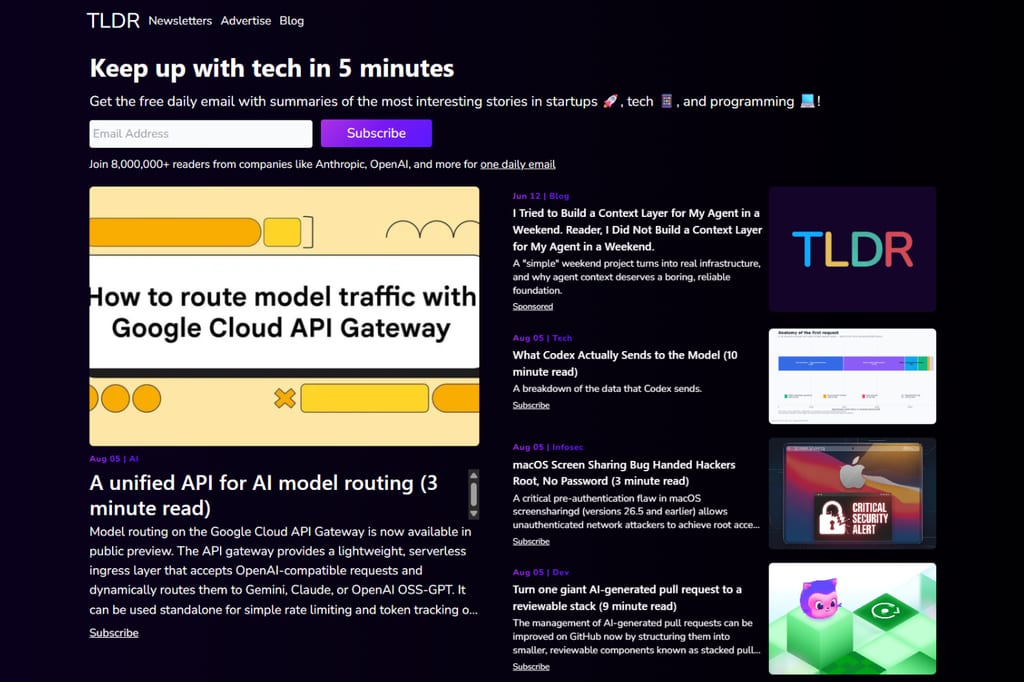This screenshot has width=1024, height=682.
Task: Open "A unified API for AI model routing" headline
Action: [x=264, y=495]
